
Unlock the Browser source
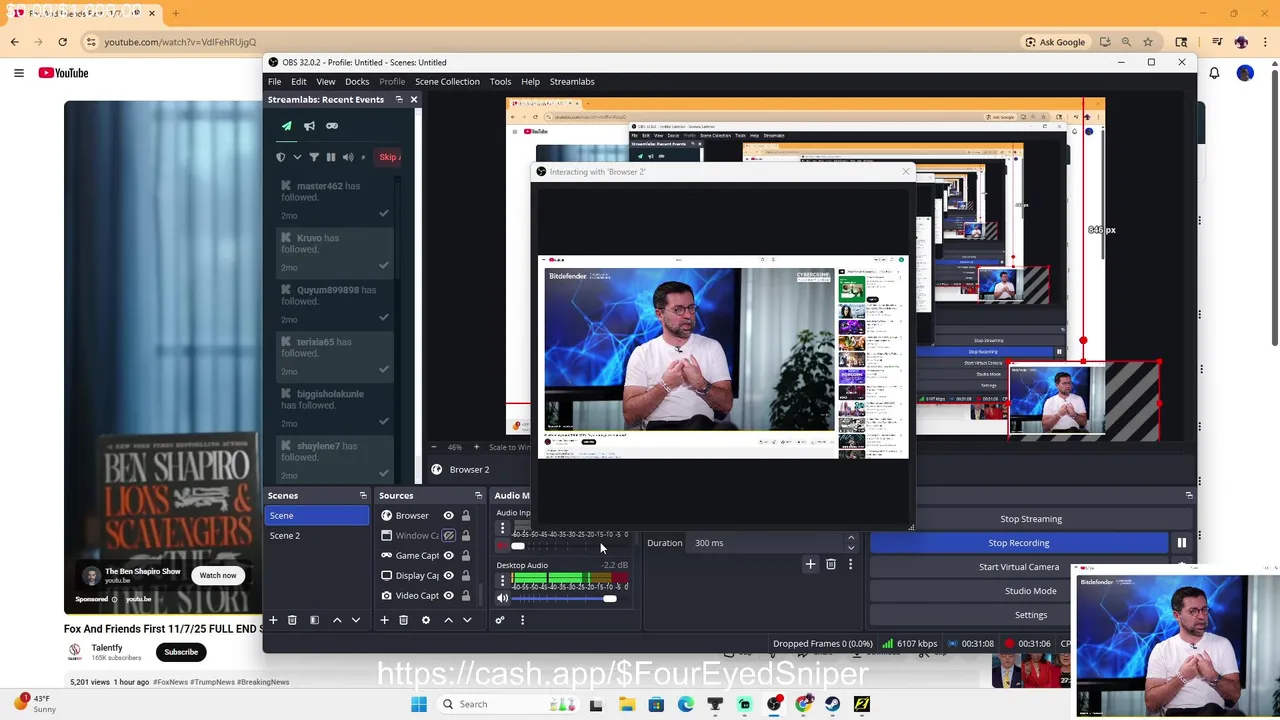click(x=466, y=516)
